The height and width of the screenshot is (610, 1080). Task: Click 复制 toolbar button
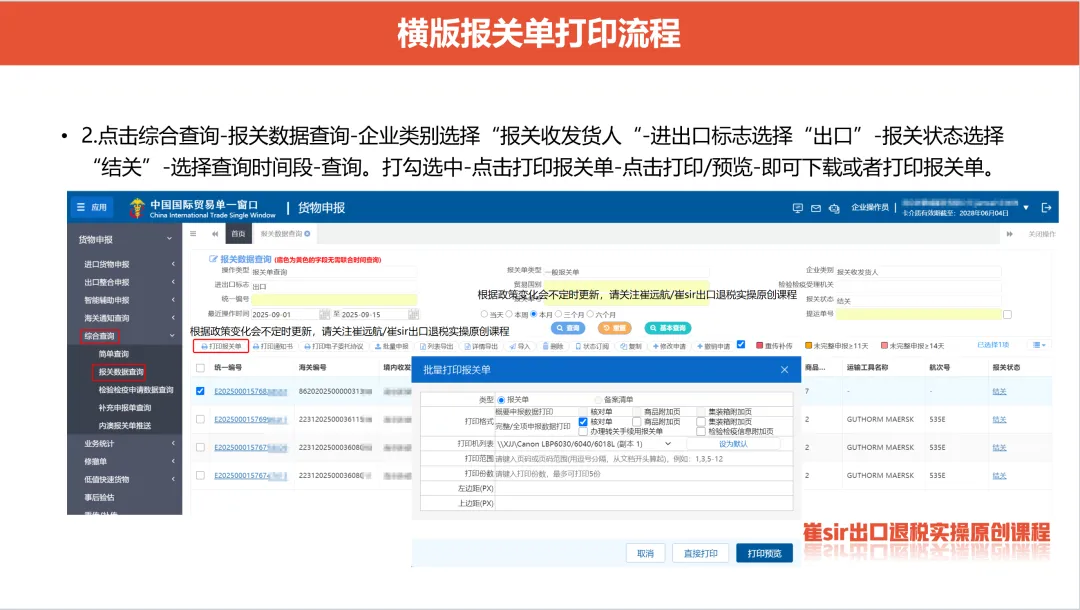(x=631, y=346)
